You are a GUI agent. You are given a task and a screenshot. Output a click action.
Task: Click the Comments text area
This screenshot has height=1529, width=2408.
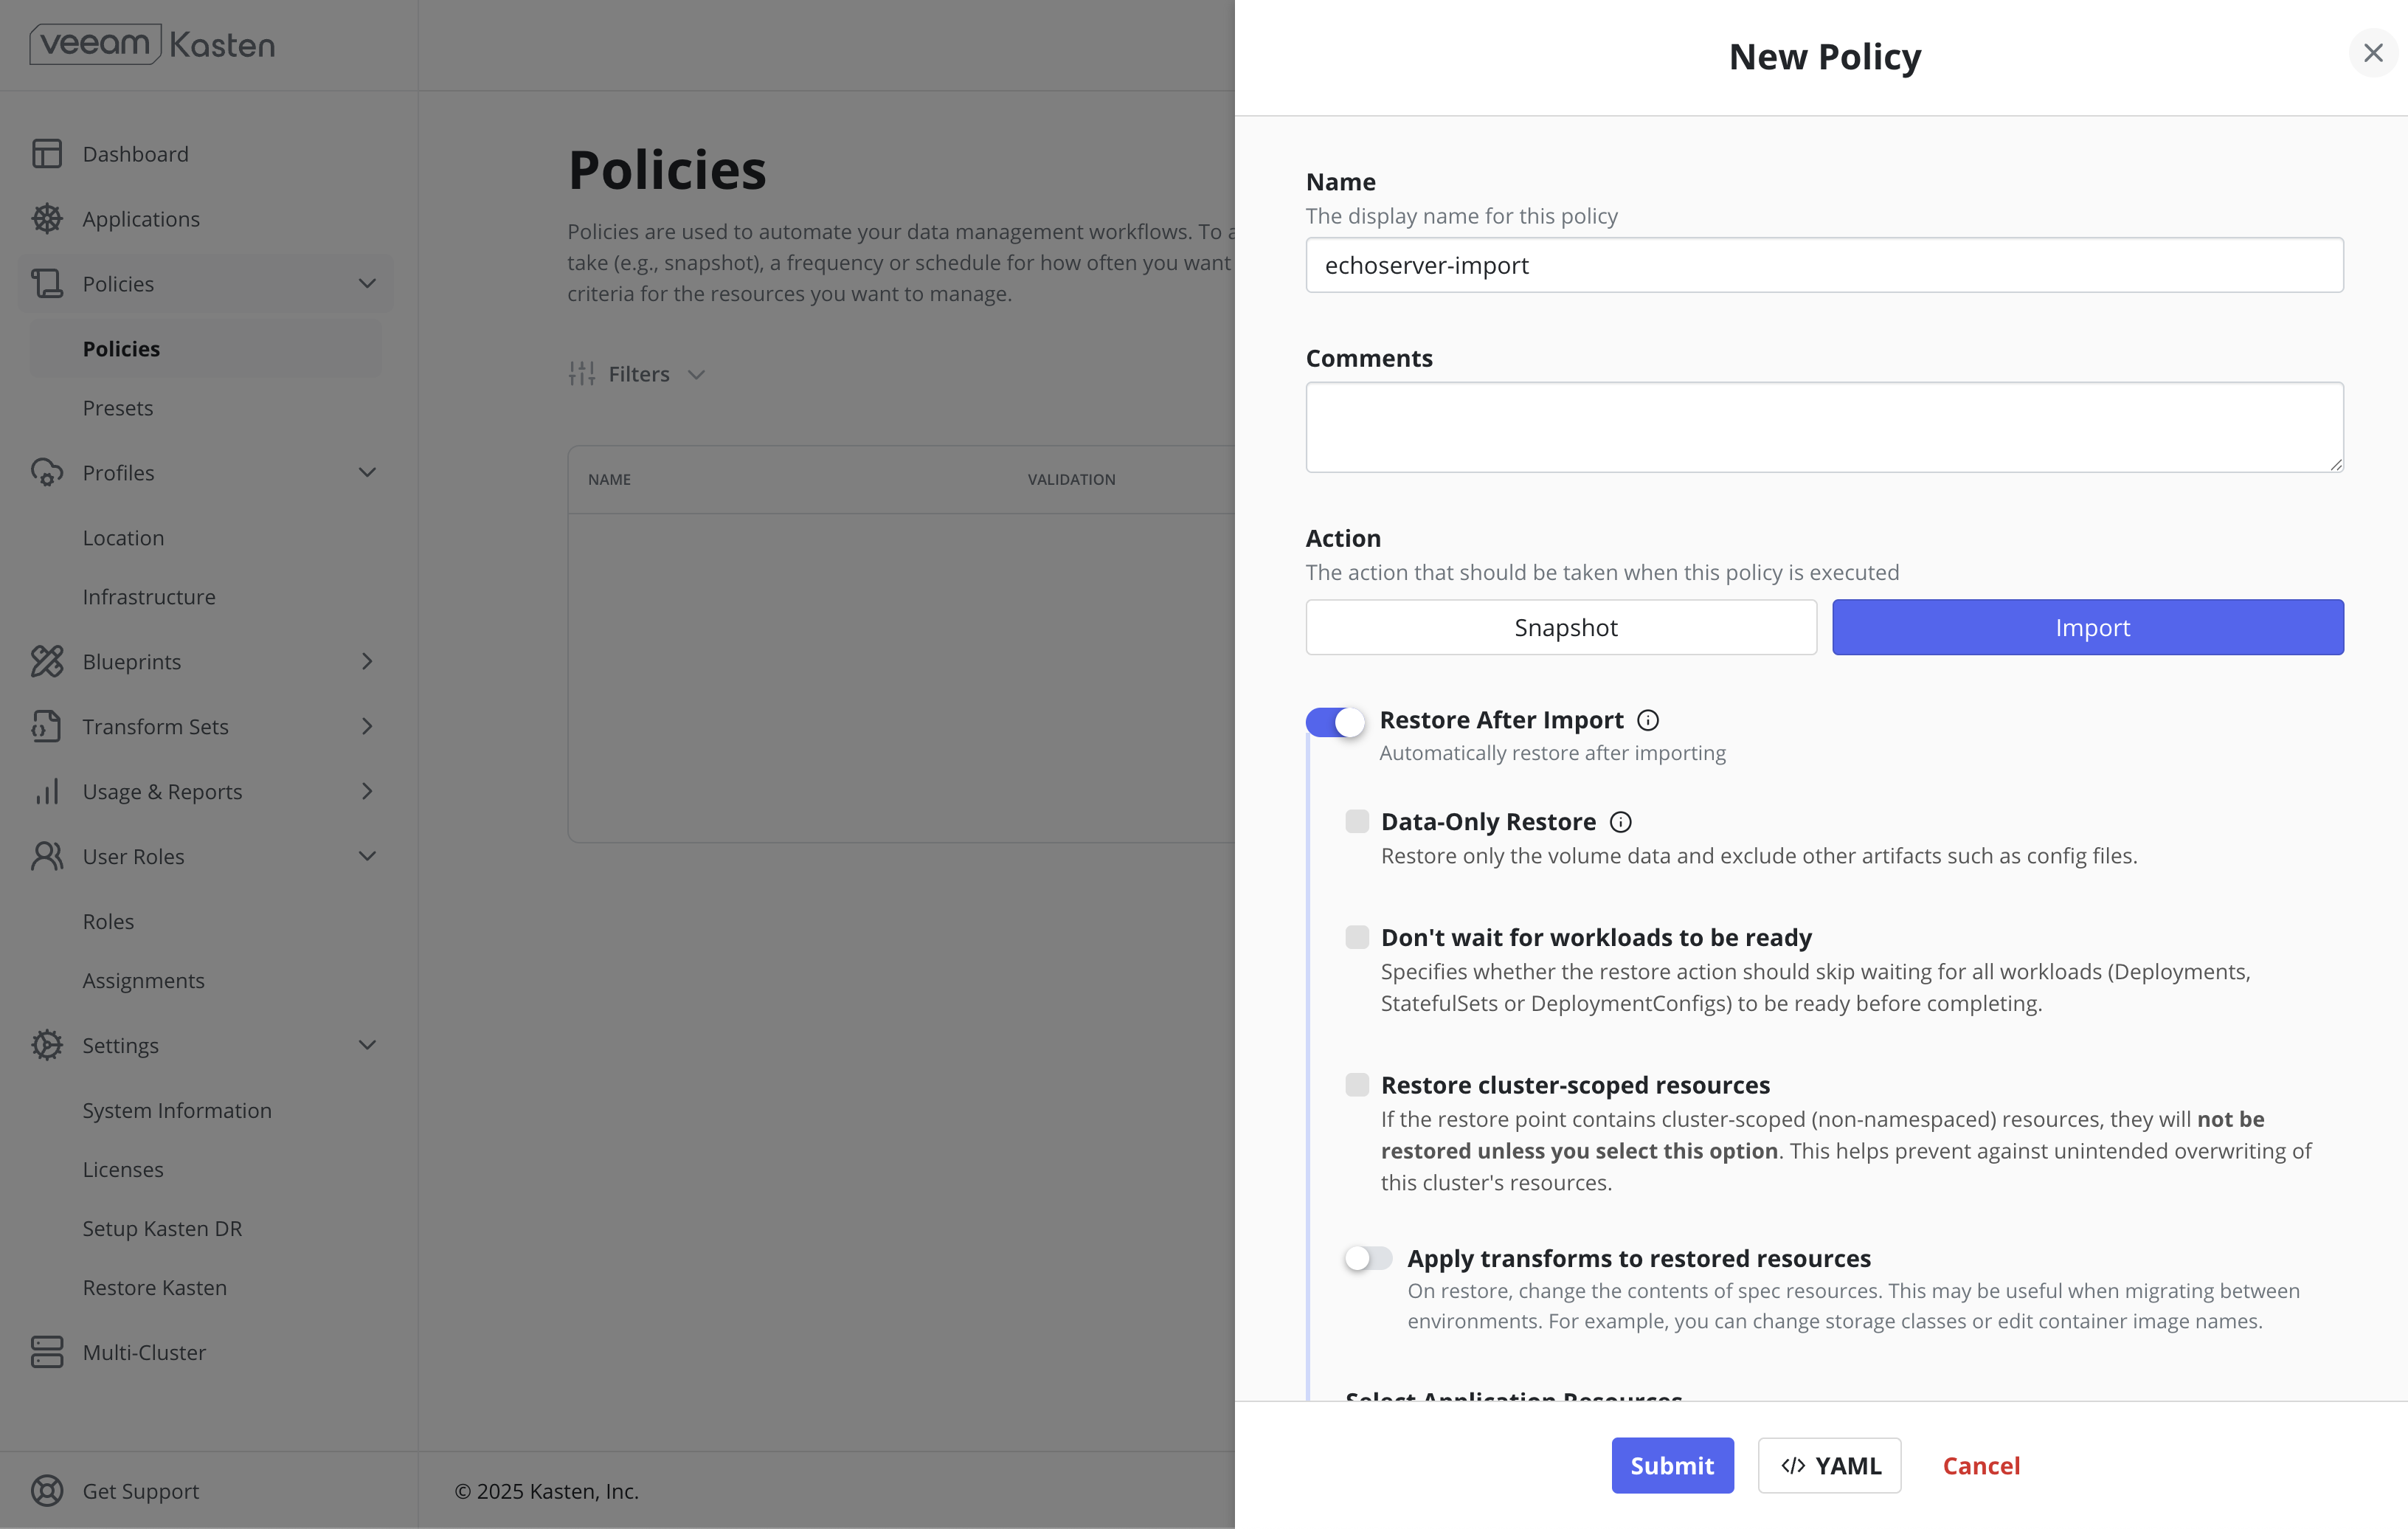1825,427
